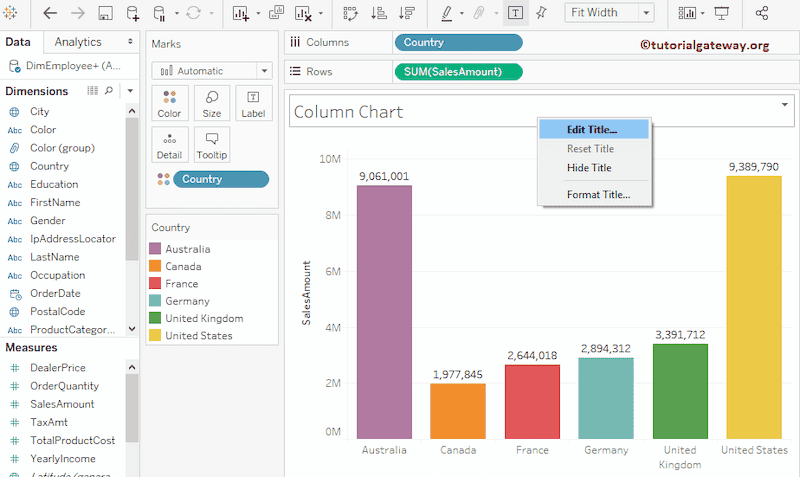
Task: Click the Share workbook icon
Action: tap(763, 13)
